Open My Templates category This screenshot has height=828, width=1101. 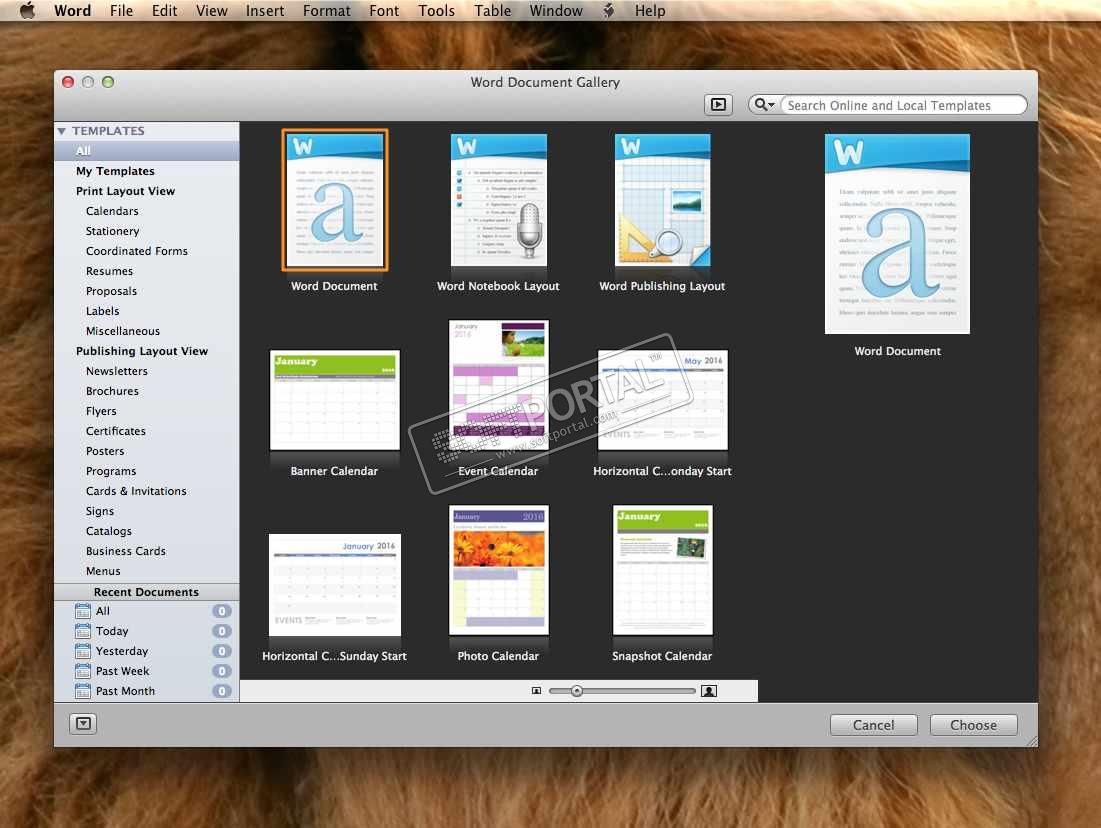[115, 171]
